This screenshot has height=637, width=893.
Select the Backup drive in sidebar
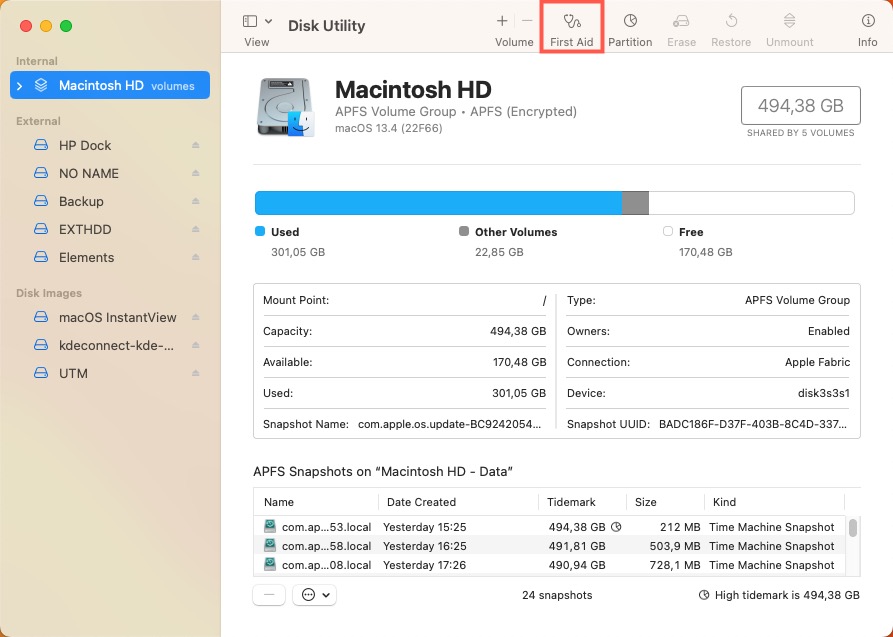(80, 201)
